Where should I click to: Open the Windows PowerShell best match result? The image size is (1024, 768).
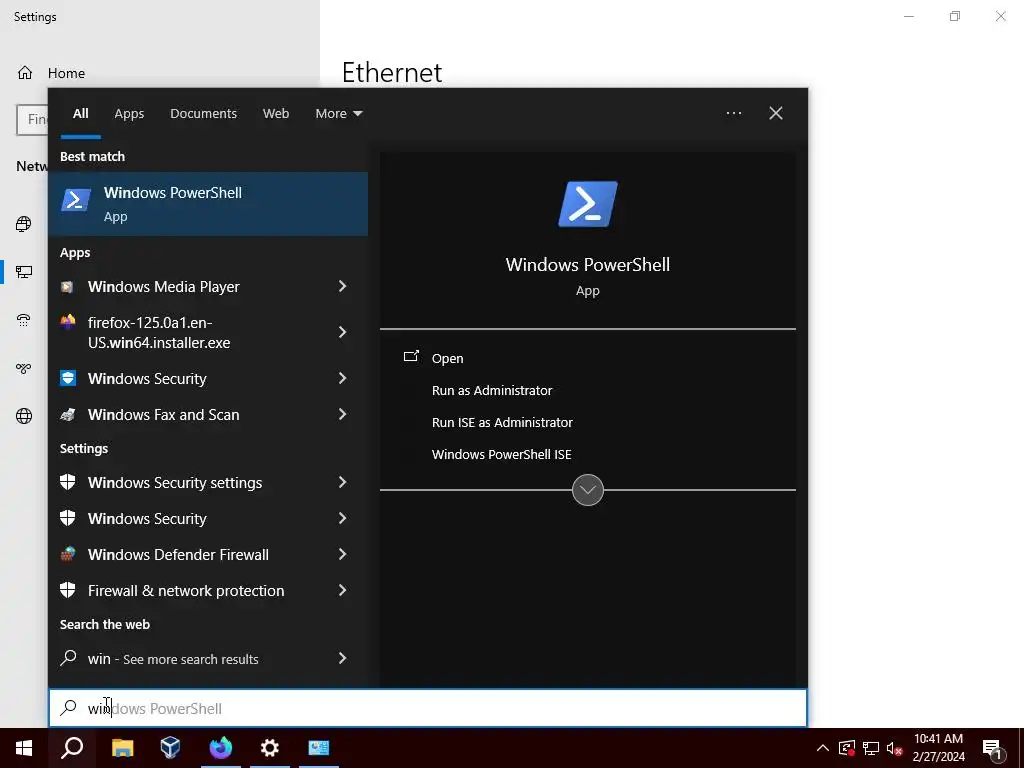point(208,204)
